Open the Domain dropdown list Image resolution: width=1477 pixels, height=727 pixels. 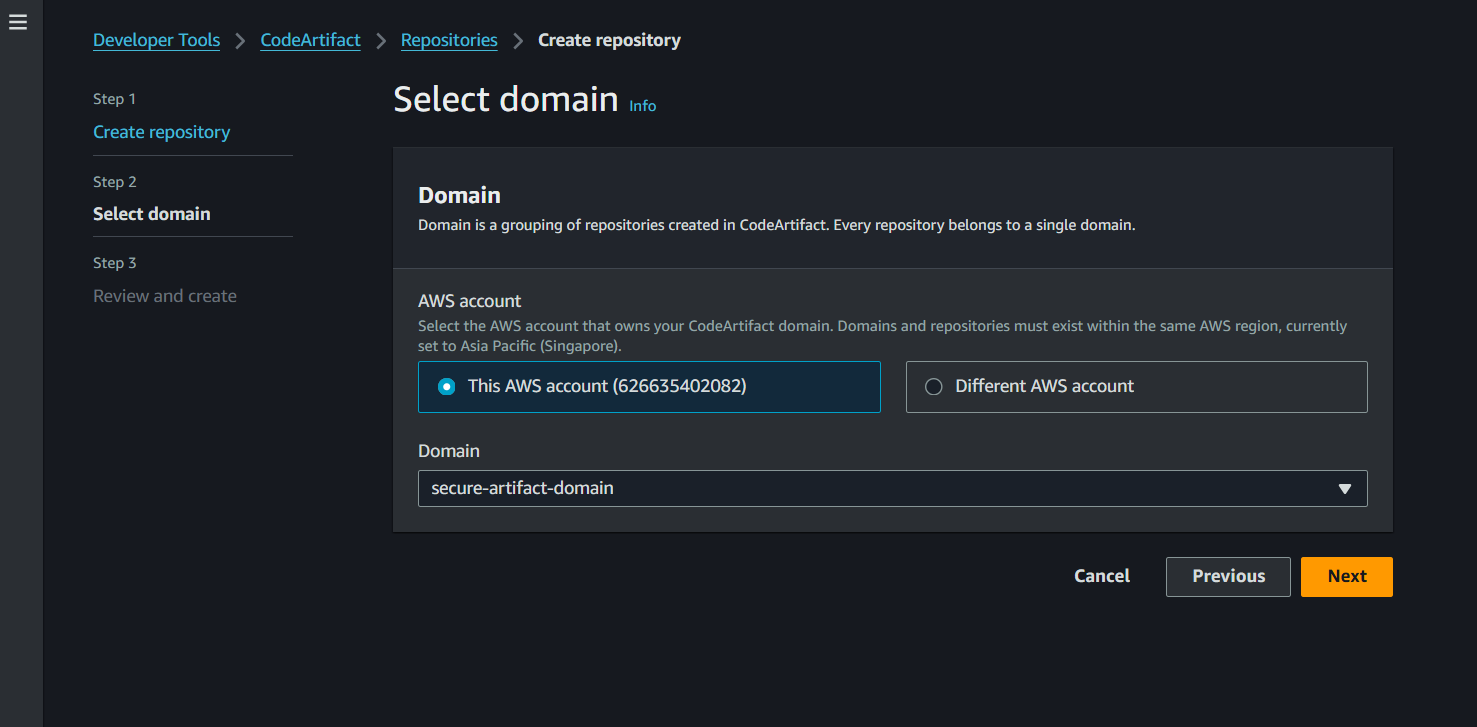click(x=892, y=489)
